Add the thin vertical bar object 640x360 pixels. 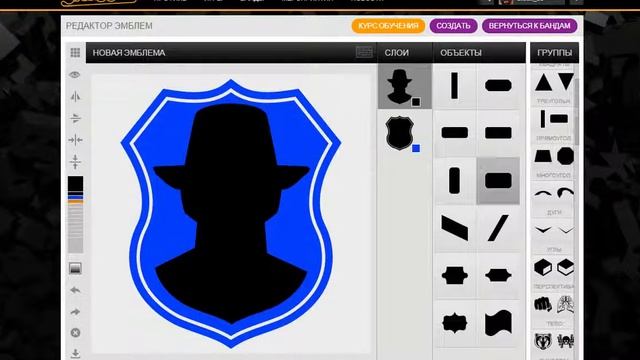(454, 86)
